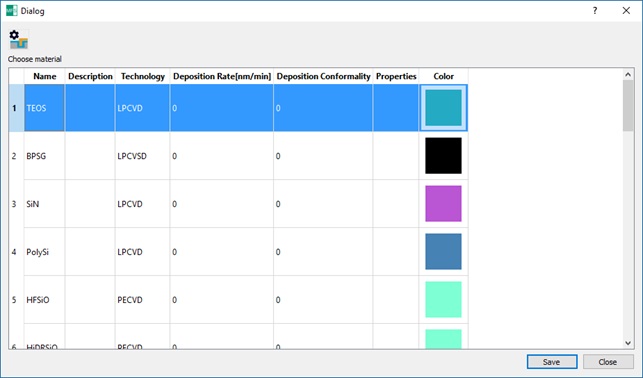Screen dimensions: 643x378
Task: Click the help question mark in title bar
Action: [x=595, y=11]
